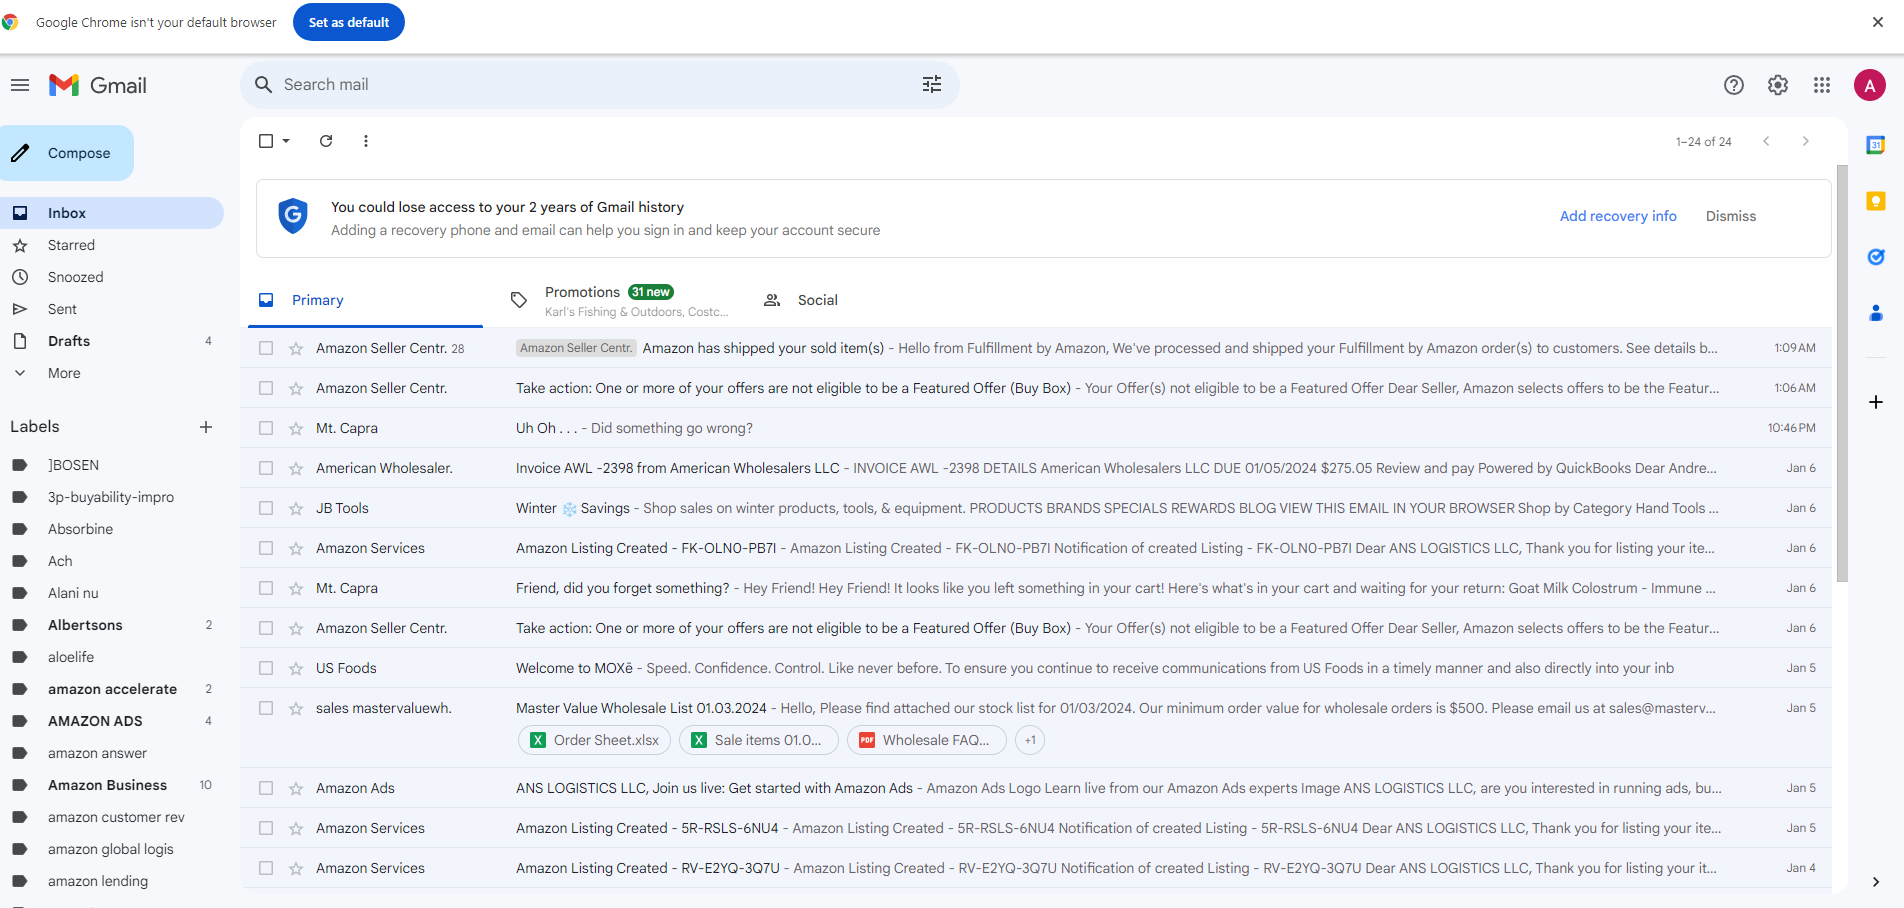
Task: Open select dropdown arrow next to checkbox
Action: (x=286, y=141)
